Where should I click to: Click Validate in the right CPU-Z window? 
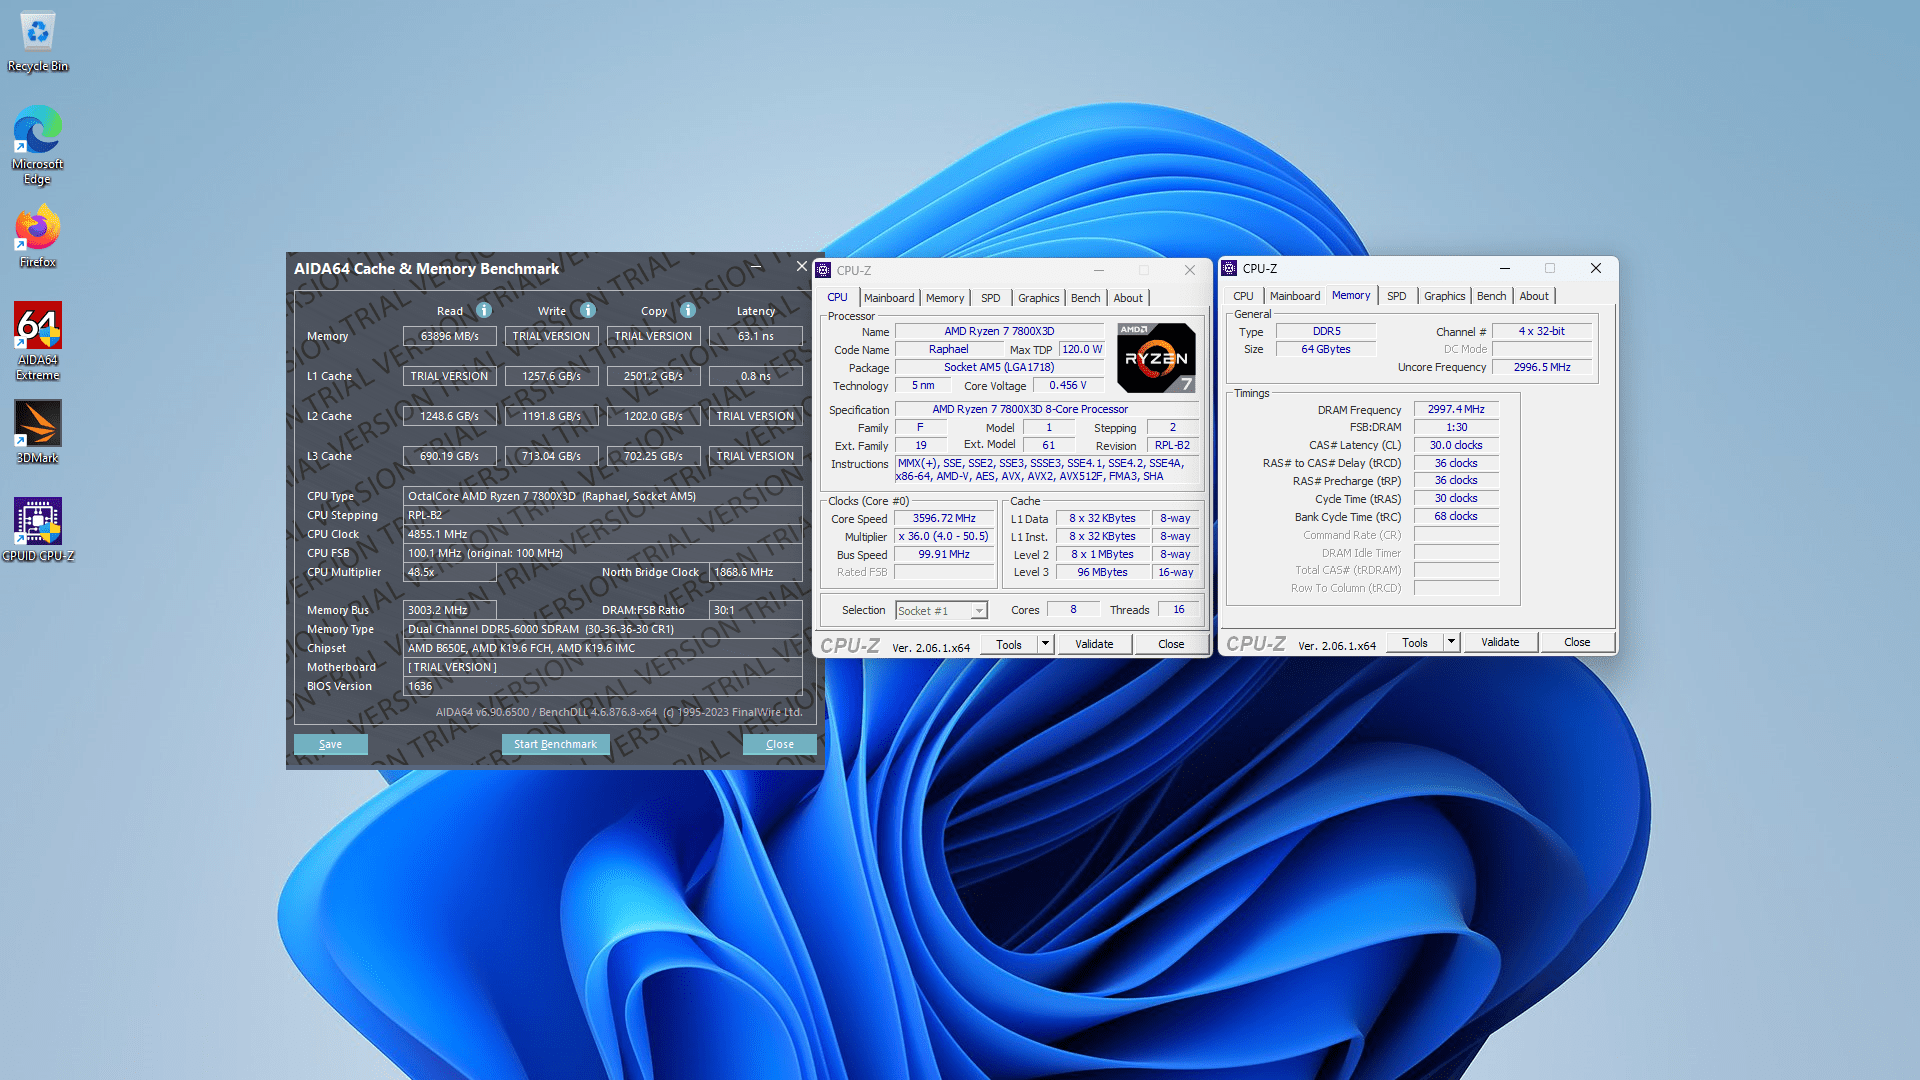(1499, 642)
